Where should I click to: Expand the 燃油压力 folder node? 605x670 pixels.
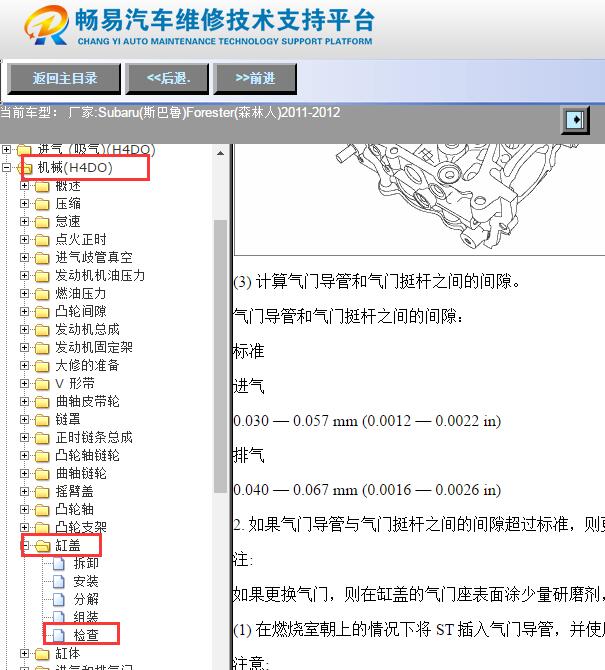[x=24, y=293]
